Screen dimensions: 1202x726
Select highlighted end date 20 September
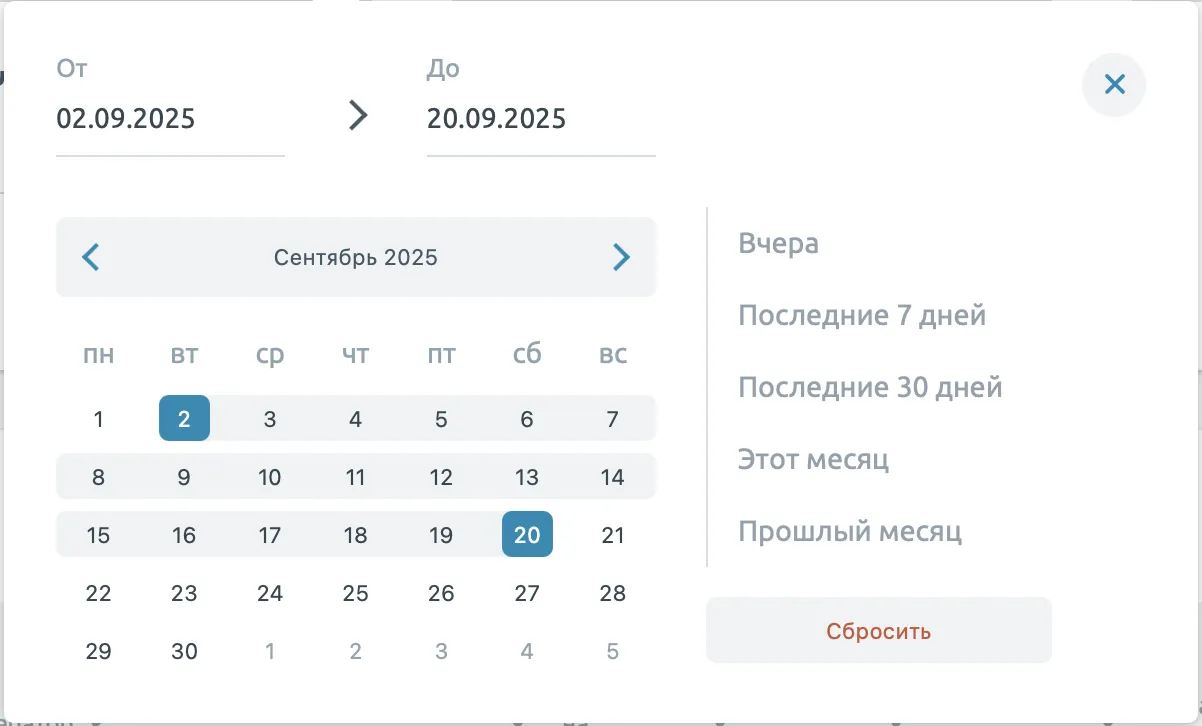527,535
